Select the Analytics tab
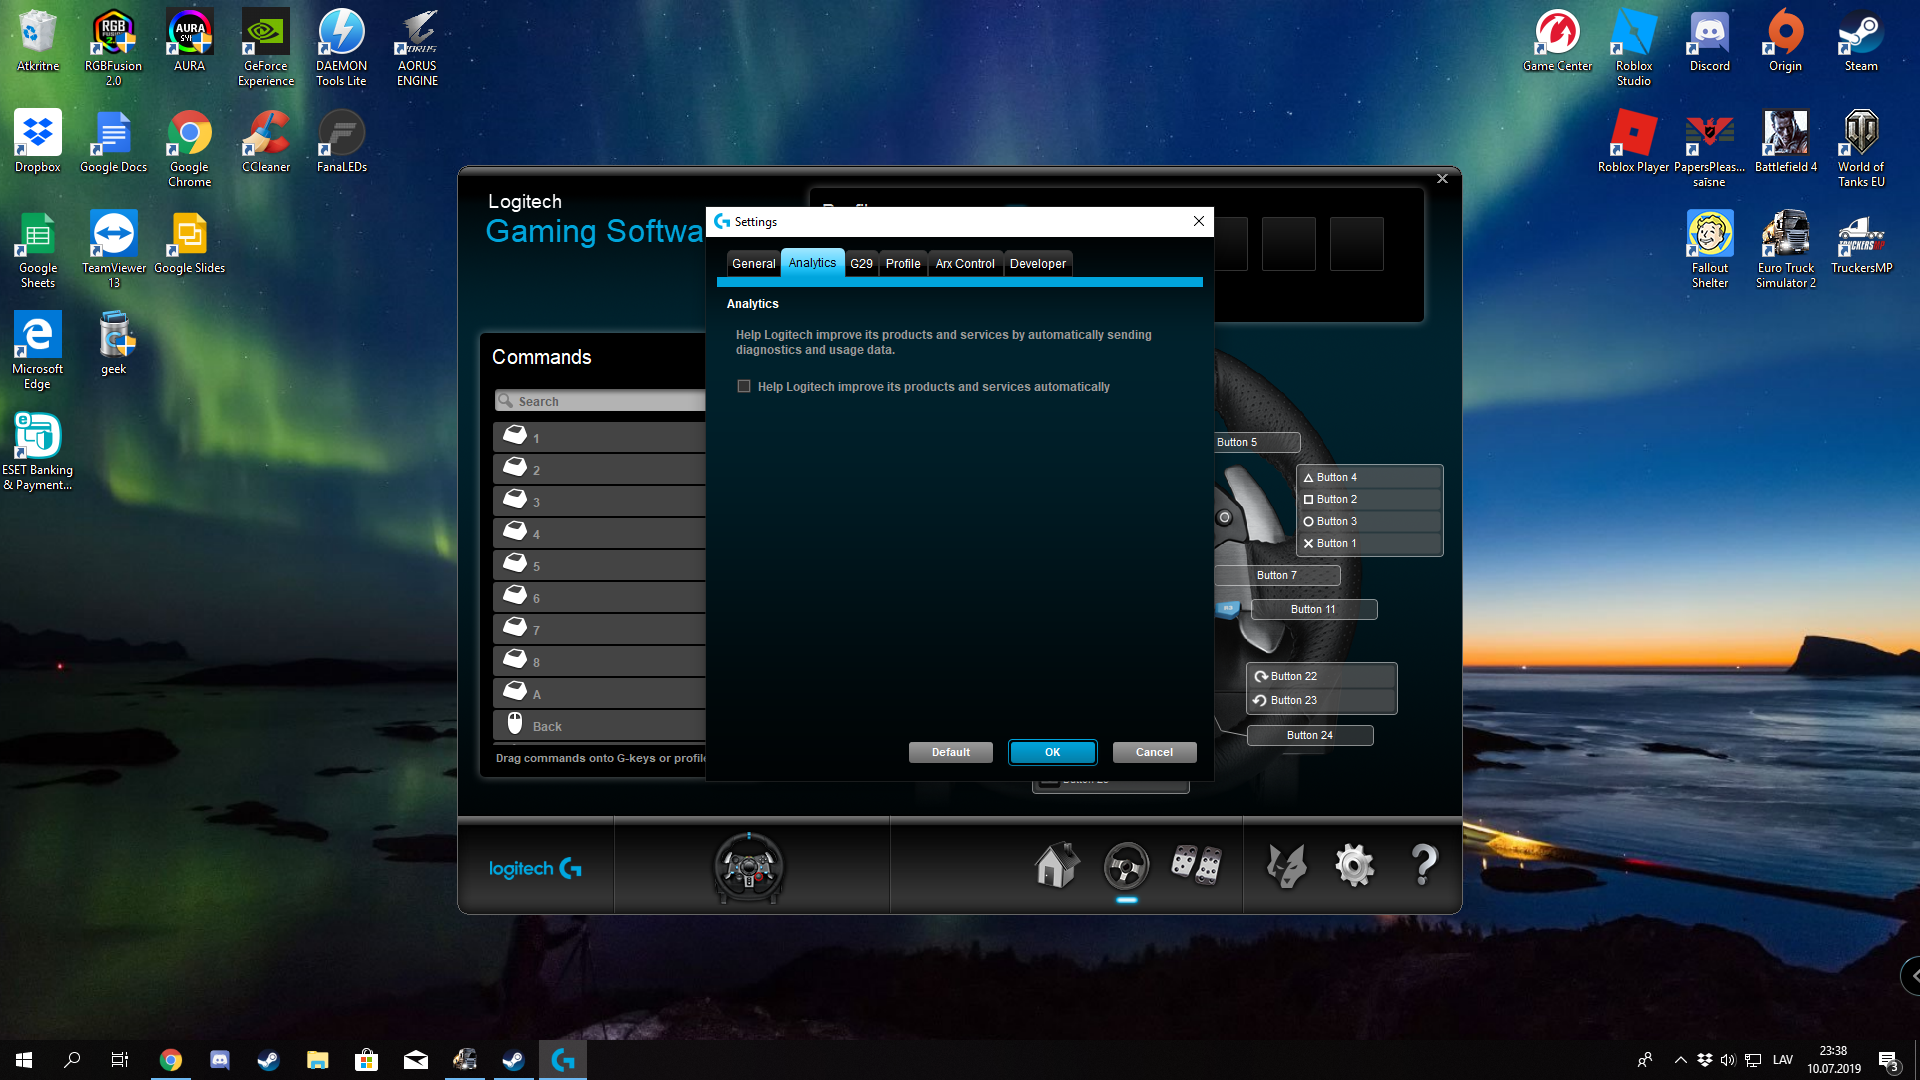1920x1080 pixels. tap(812, 263)
